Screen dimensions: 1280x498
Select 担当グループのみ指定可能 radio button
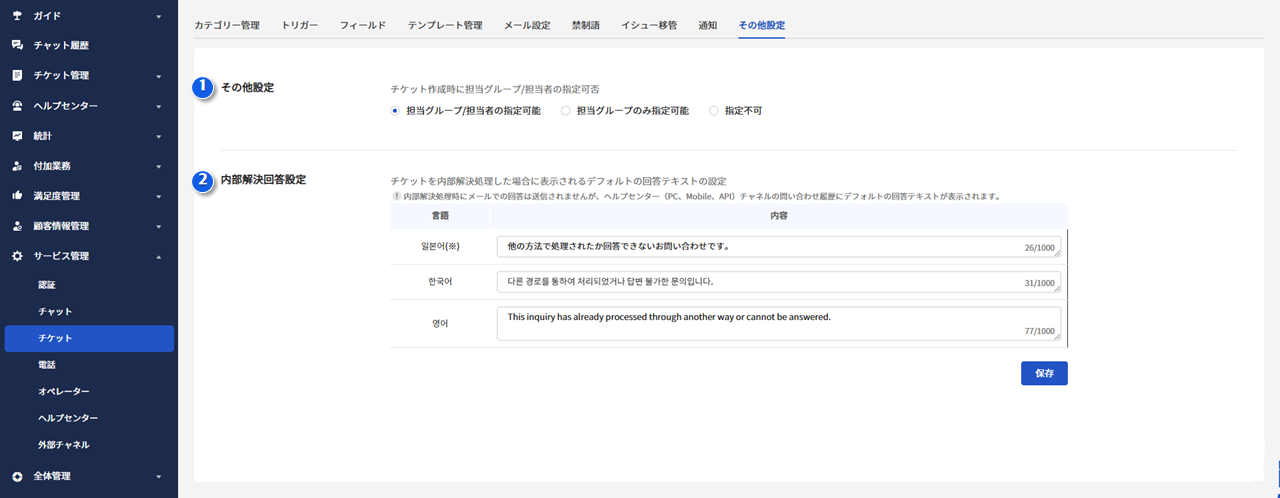click(x=566, y=110)
